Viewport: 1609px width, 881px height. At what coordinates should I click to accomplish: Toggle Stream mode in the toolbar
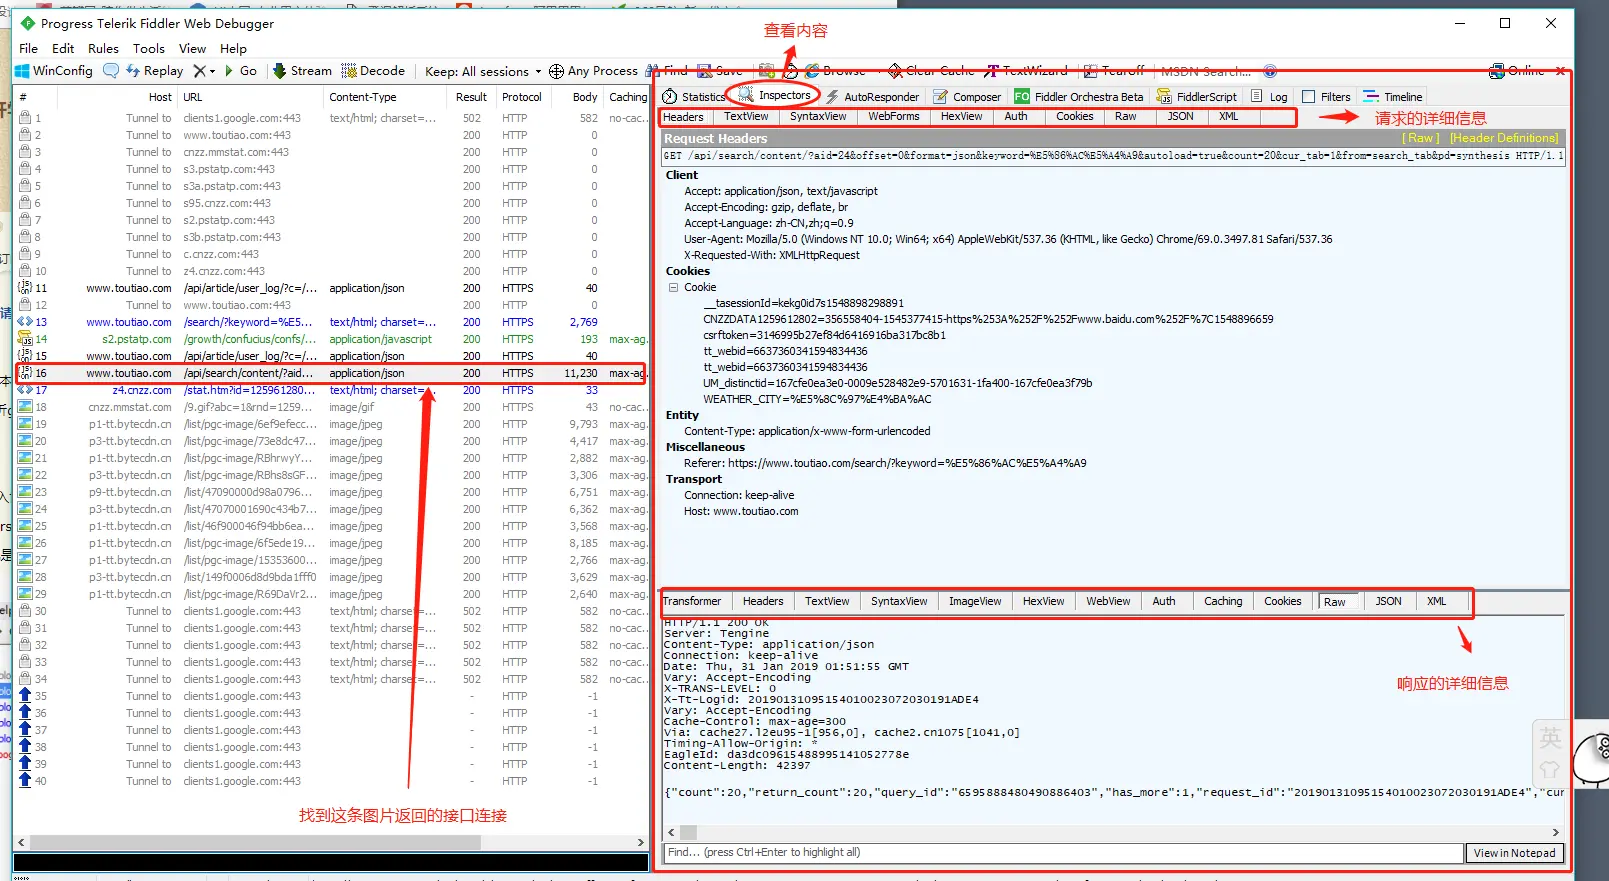pos(302,71)
